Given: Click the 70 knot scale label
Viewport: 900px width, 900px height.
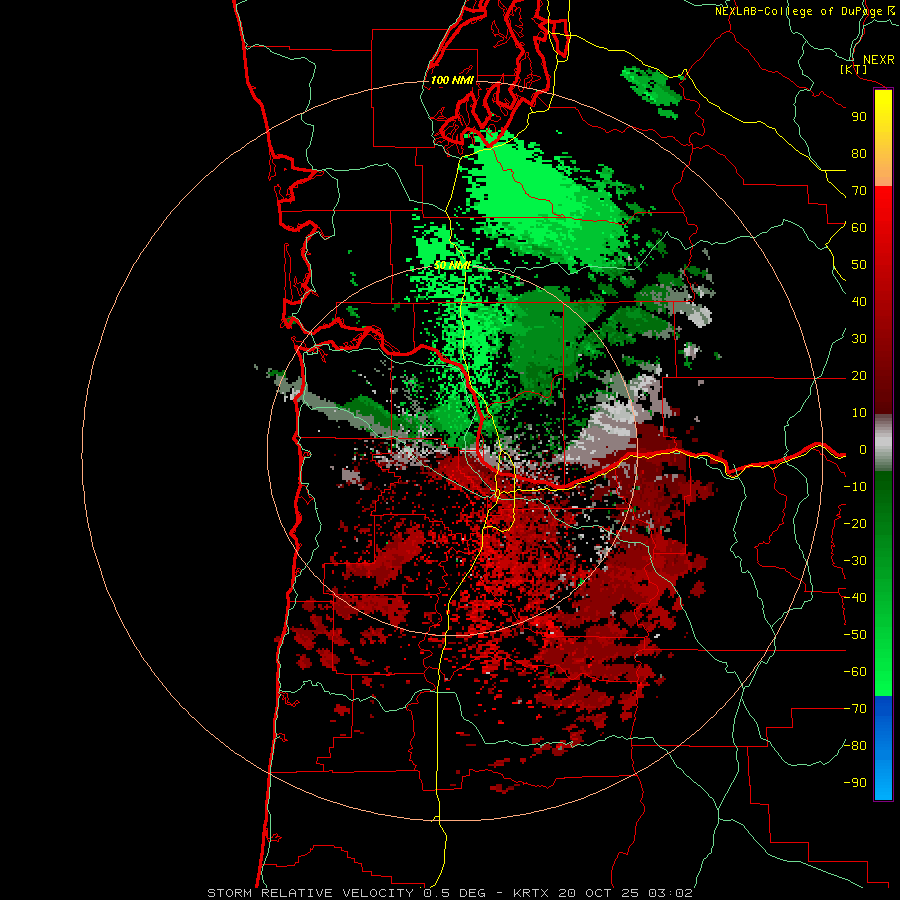Looking at the screenshot, I should tap(859, 191).
